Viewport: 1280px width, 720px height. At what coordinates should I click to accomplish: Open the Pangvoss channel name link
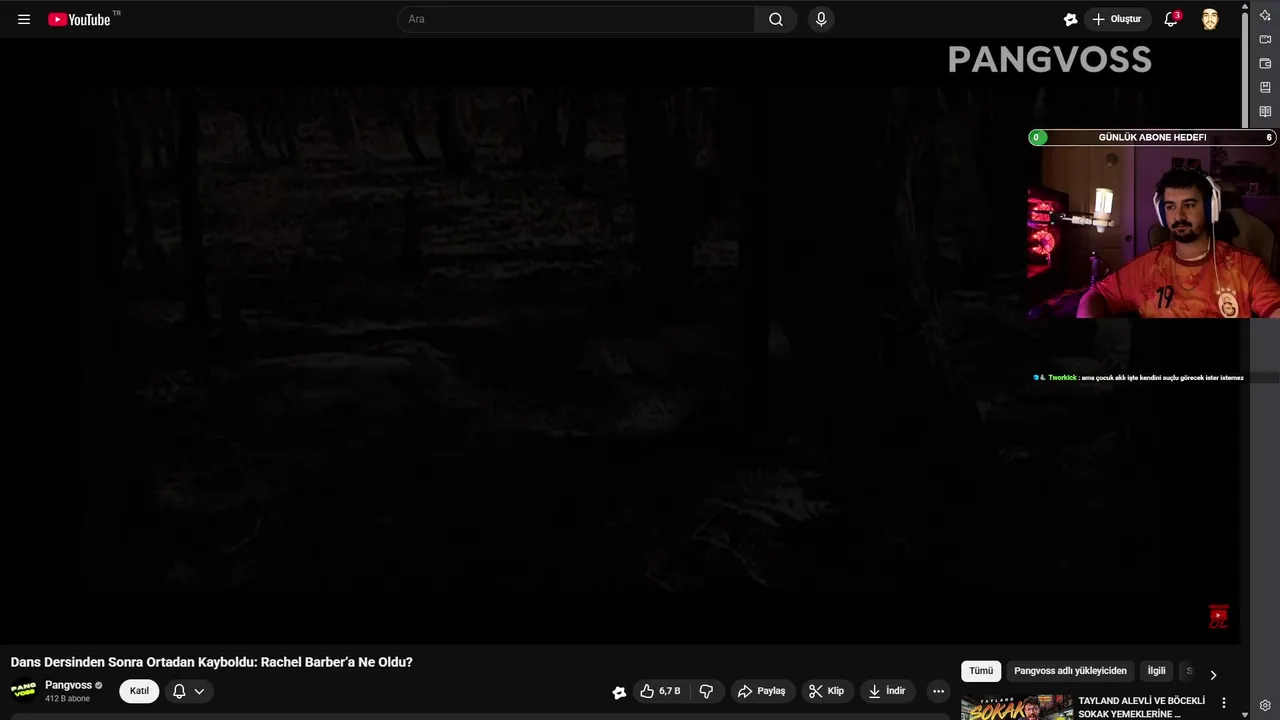pyautogui.click(x=68, y=685)
